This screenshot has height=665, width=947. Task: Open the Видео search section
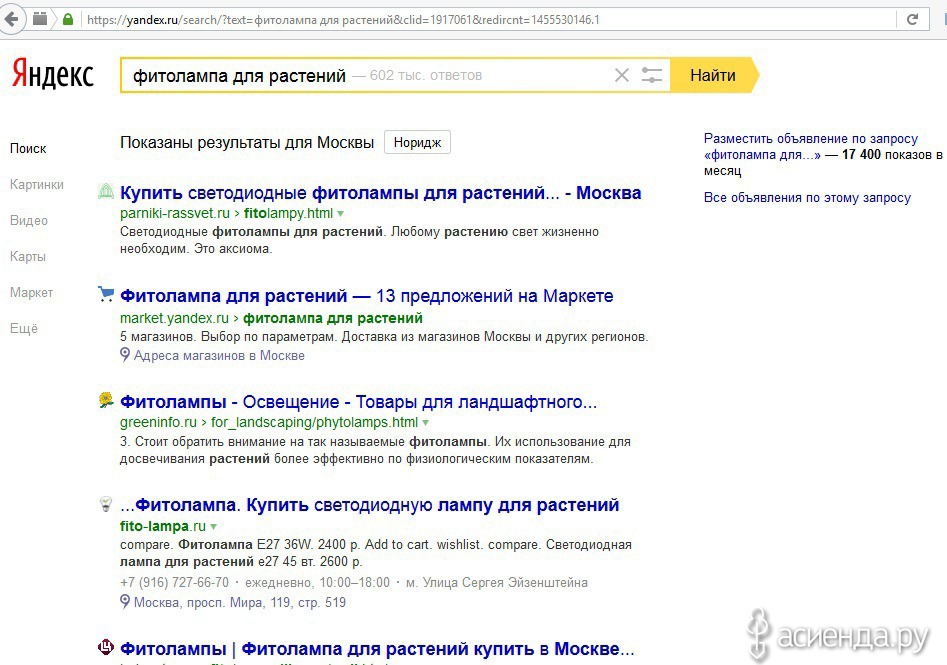point(29,220)
